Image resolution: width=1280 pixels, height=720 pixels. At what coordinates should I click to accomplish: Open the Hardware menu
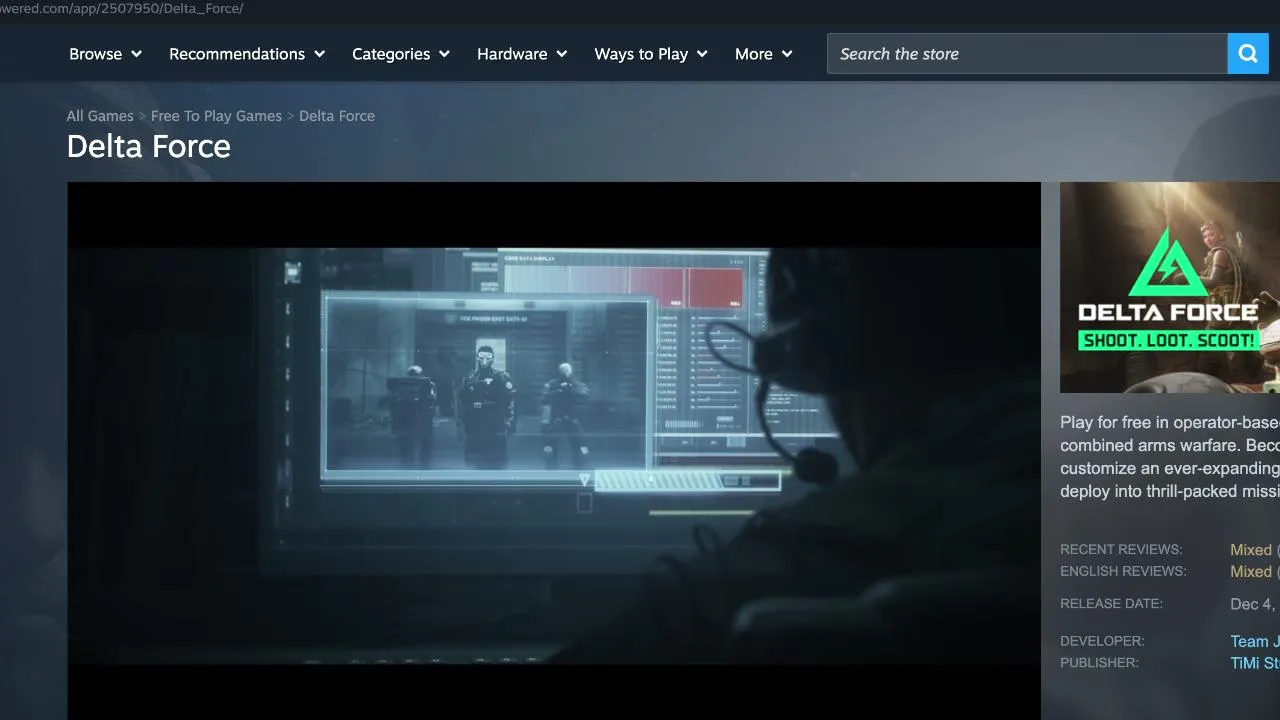(522, 54)
